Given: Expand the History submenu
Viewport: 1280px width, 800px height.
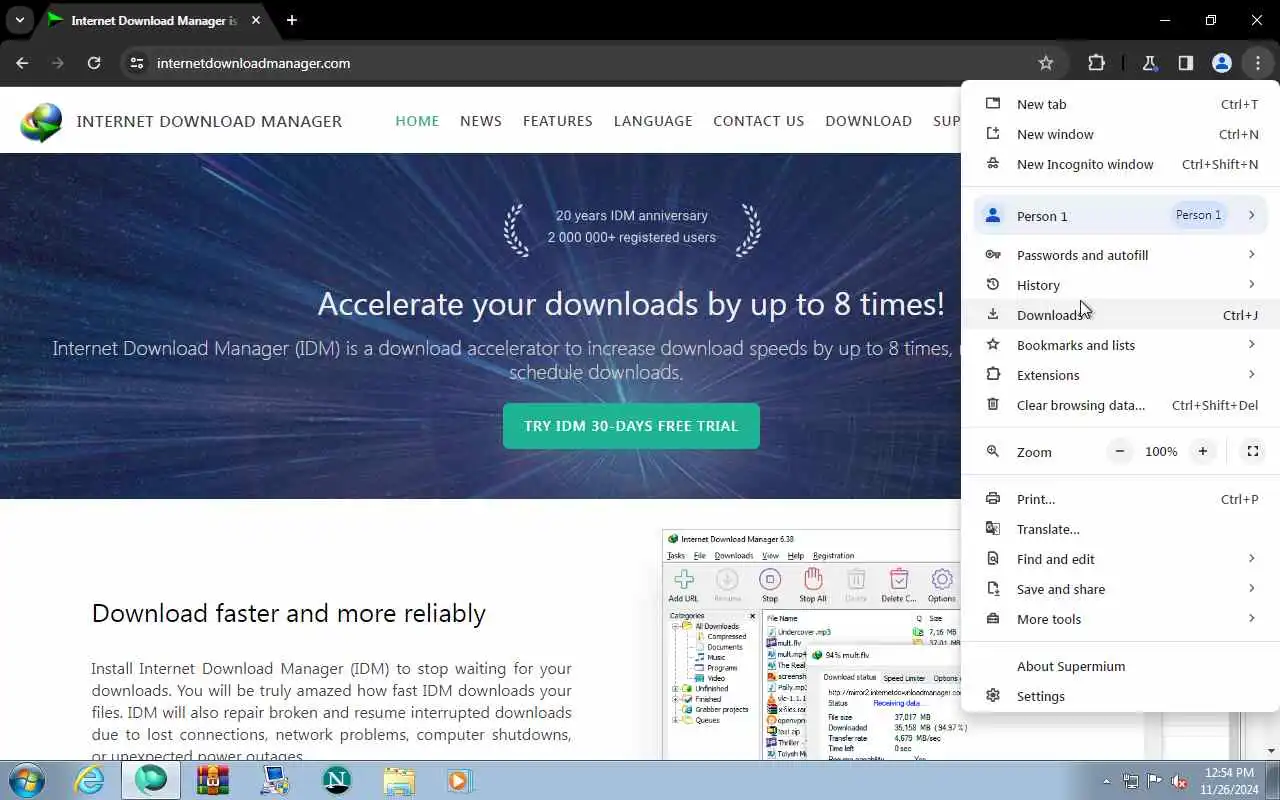Looking at the screenshot, I should click(x=1120, y=285).
